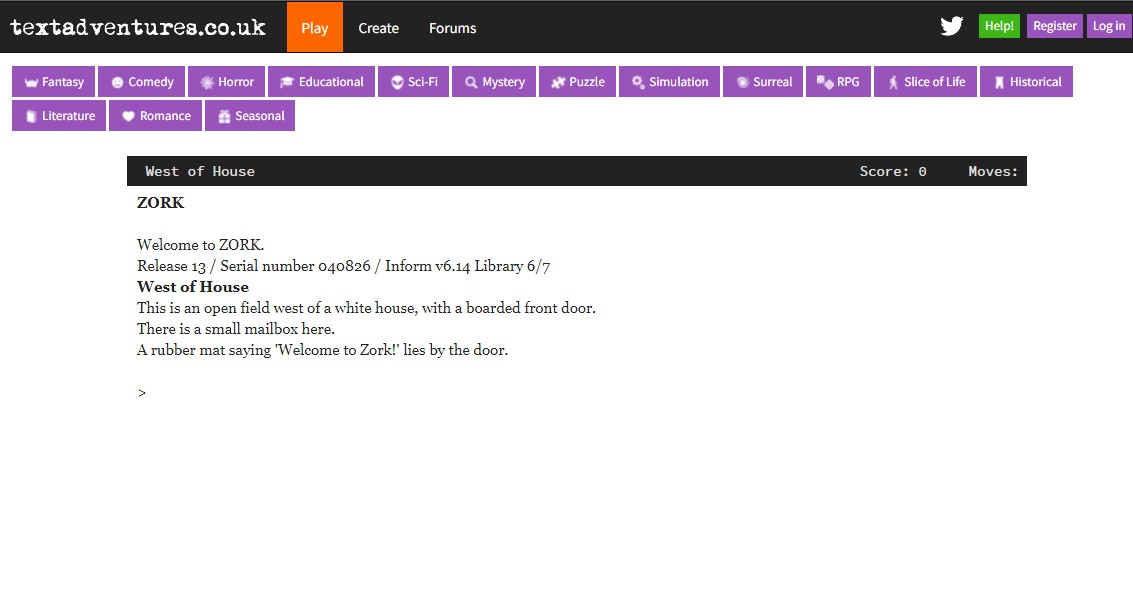Browse the RPG dice category

[x=838, y=82]
